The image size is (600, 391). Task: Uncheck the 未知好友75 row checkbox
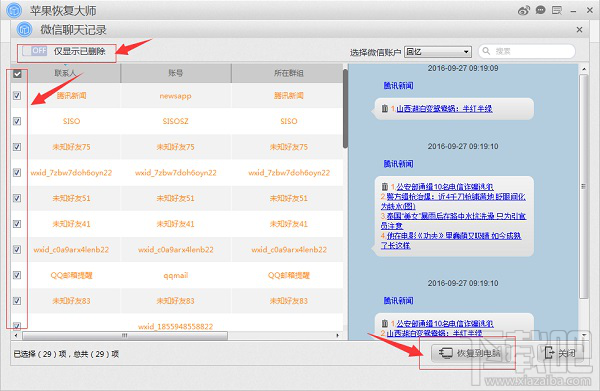click(x=17, y=147)
